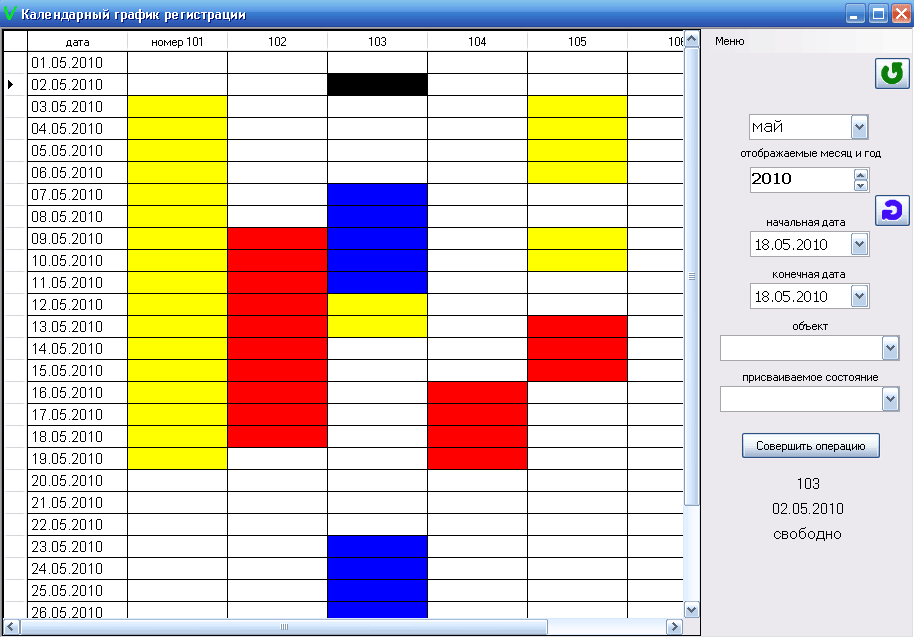Select yellow cell for 105 on 04.05.2010
Screen dimensions: 914x638
click(x=577, y=129)
